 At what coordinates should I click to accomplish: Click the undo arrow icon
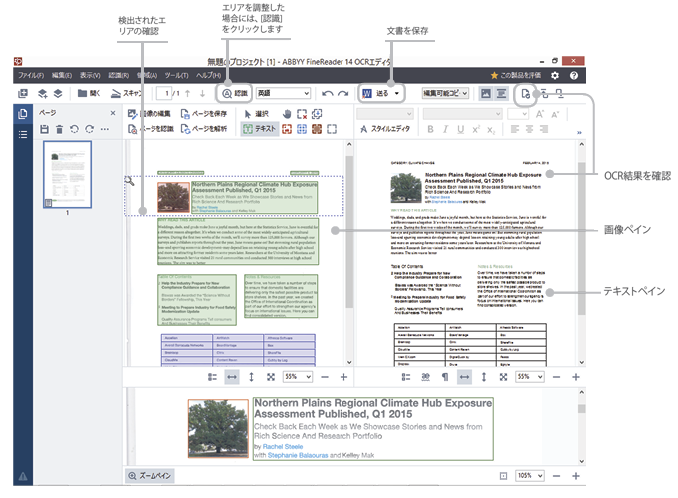[x=327, y=93]
